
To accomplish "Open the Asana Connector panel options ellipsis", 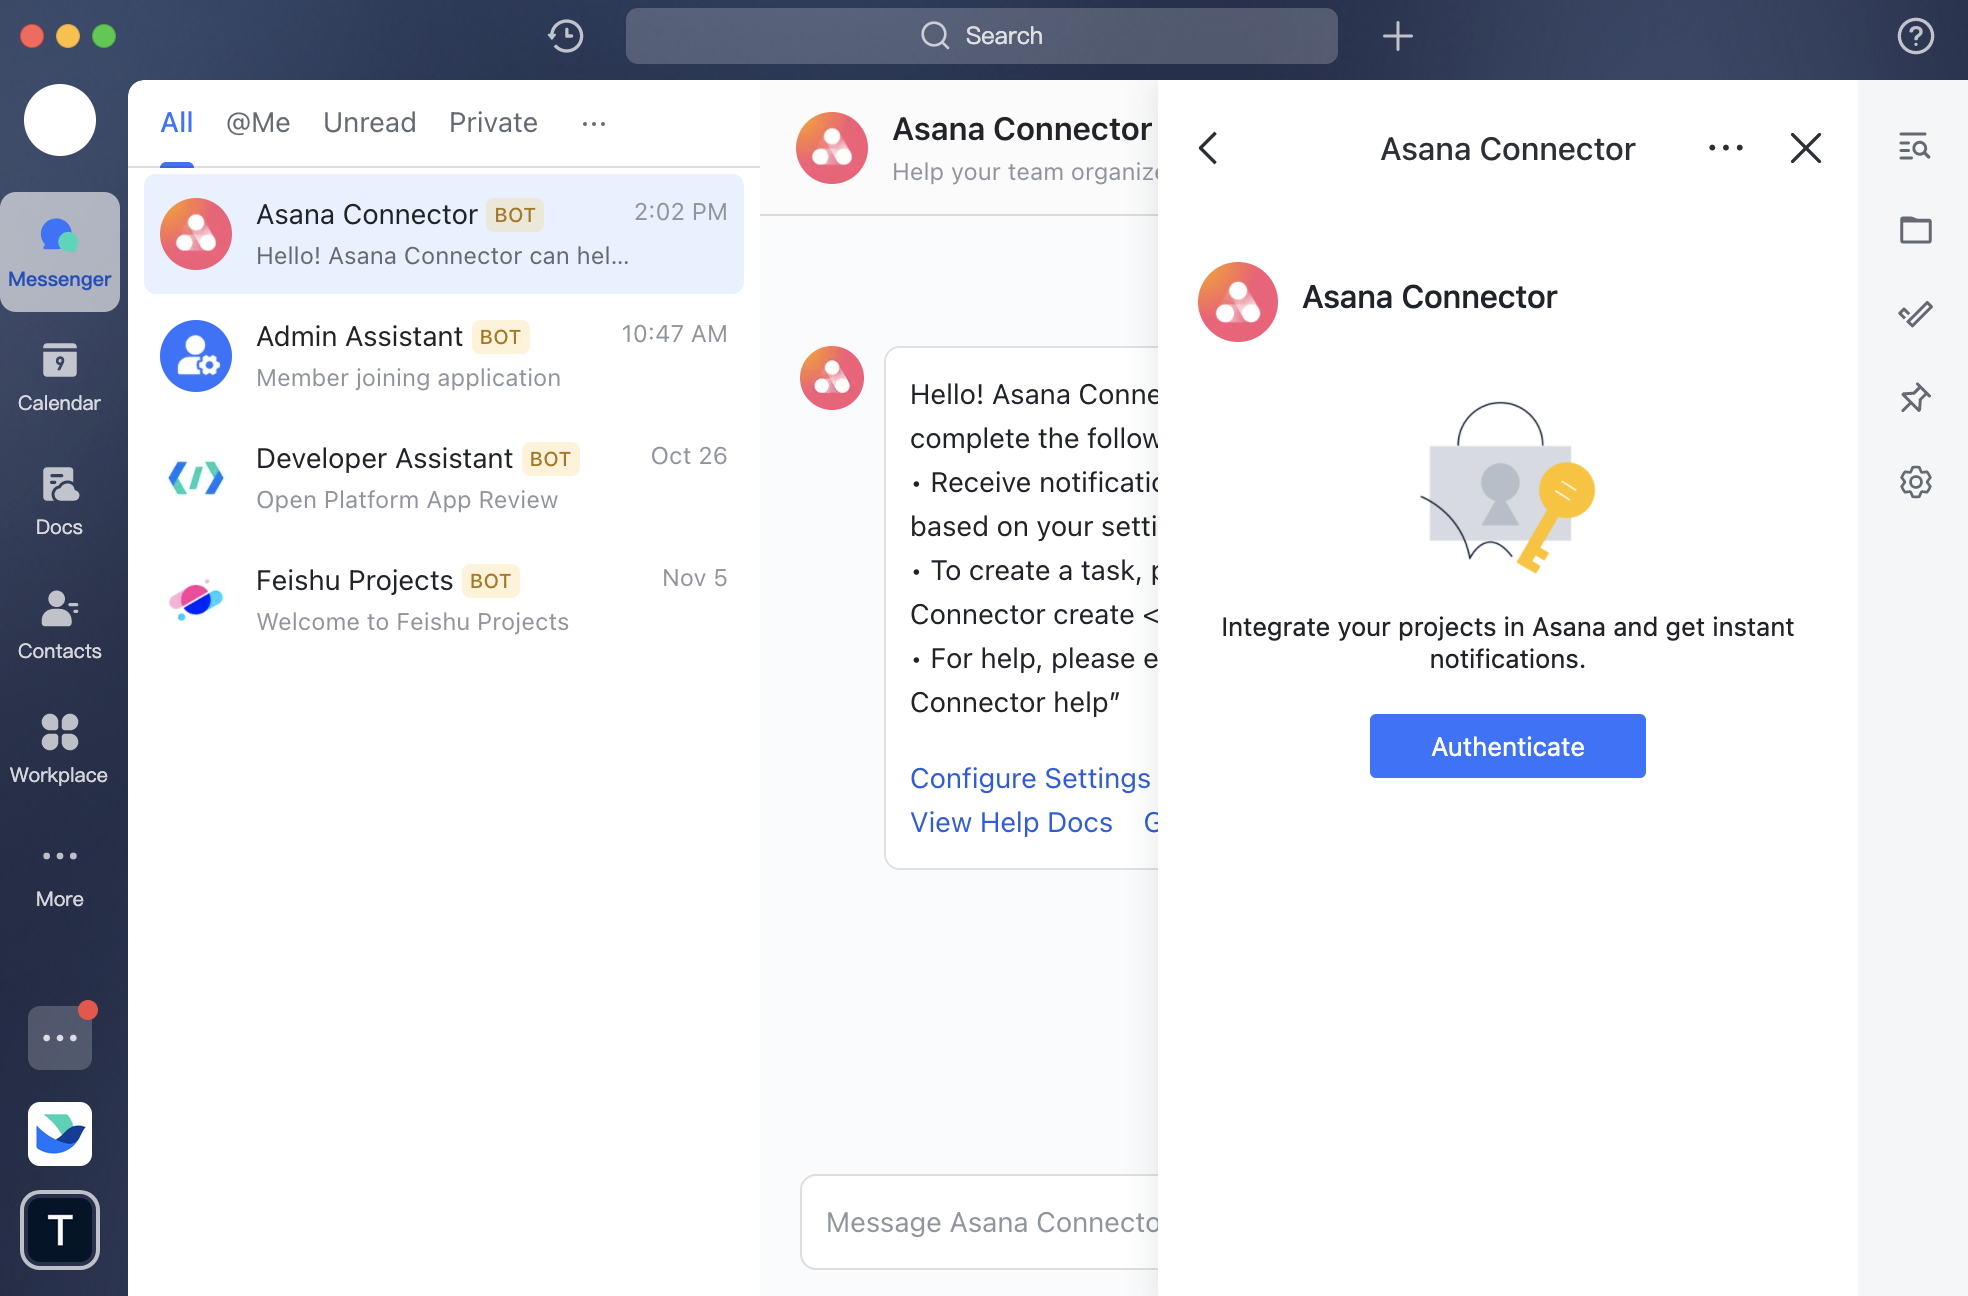I will coord(1725,148).
